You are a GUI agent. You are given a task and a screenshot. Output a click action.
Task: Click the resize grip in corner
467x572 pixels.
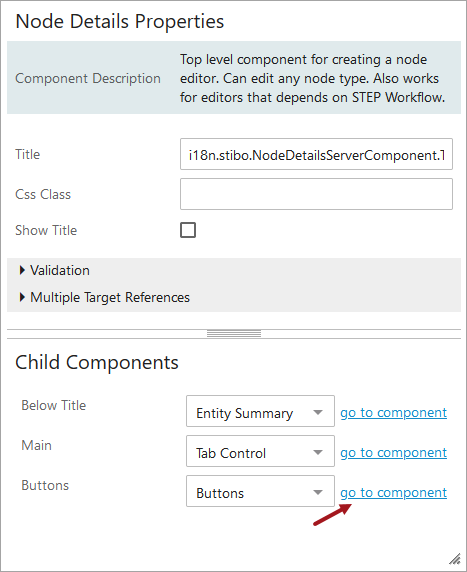[455, 559]
